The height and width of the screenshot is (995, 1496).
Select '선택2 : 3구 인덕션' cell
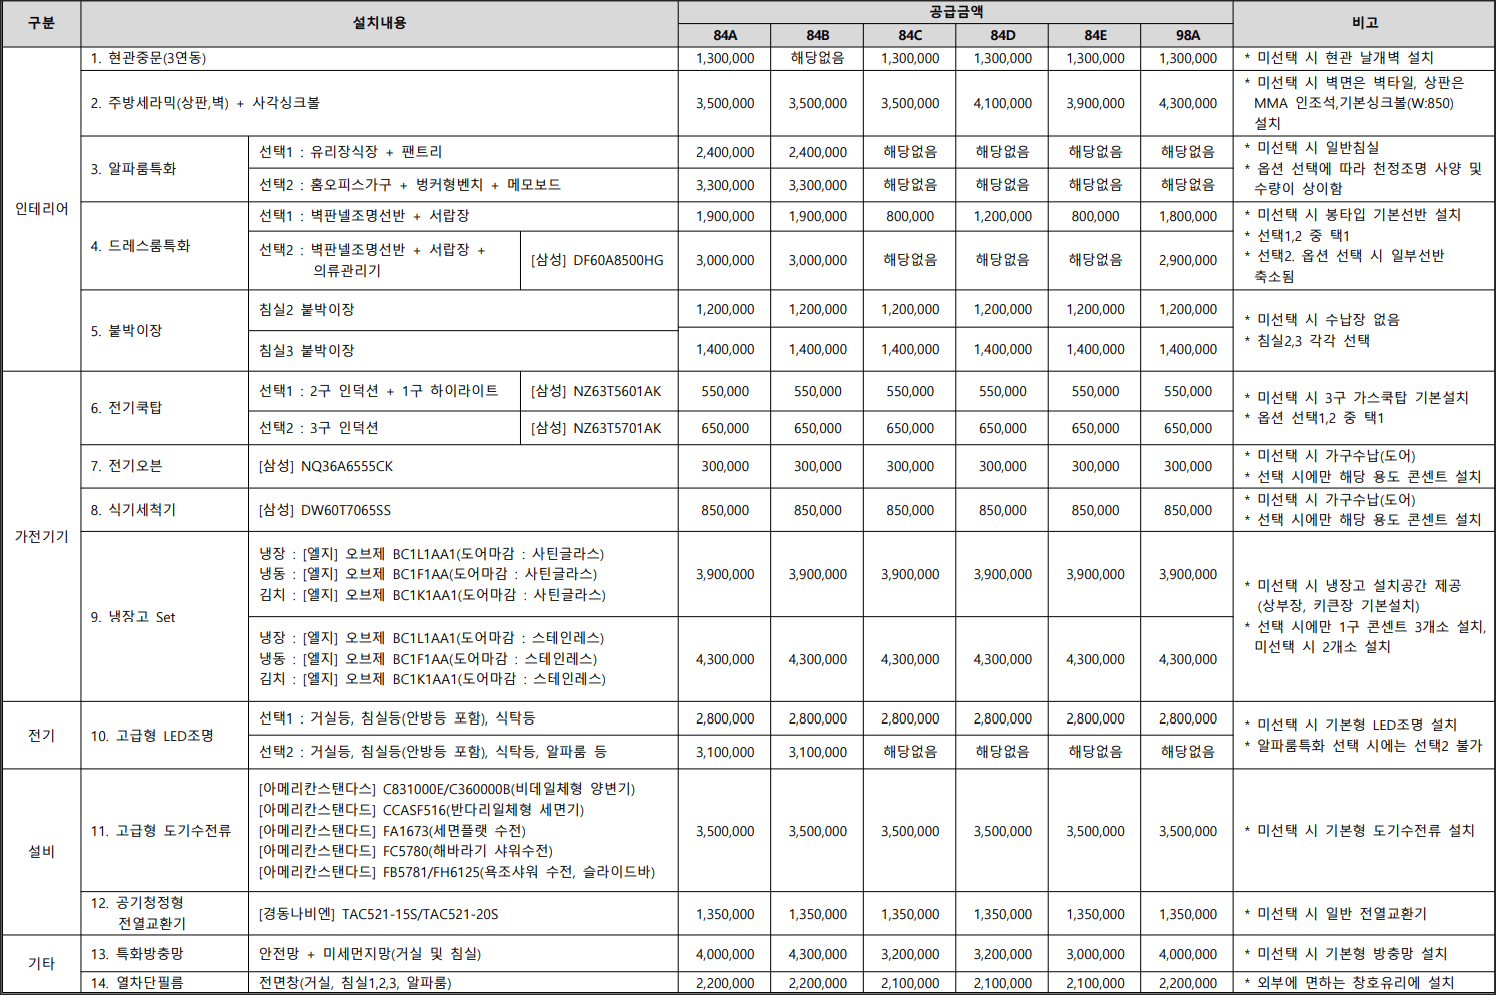coord(384,428)
